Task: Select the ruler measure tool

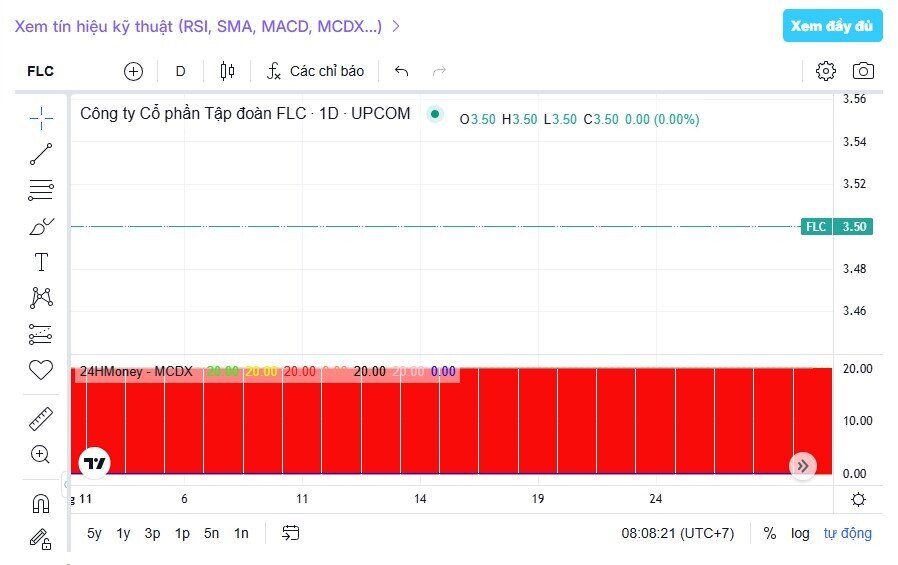Action: [41, 419]
